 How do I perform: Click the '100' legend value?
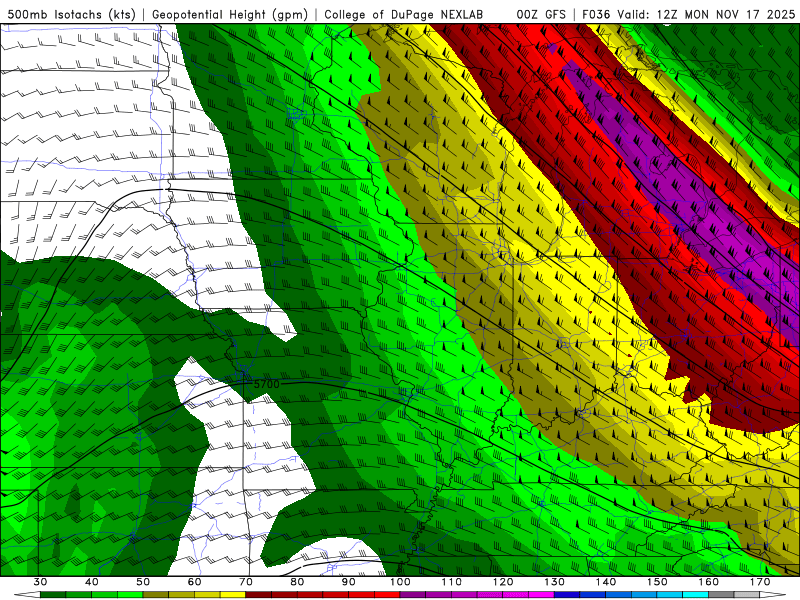[400, 582]
